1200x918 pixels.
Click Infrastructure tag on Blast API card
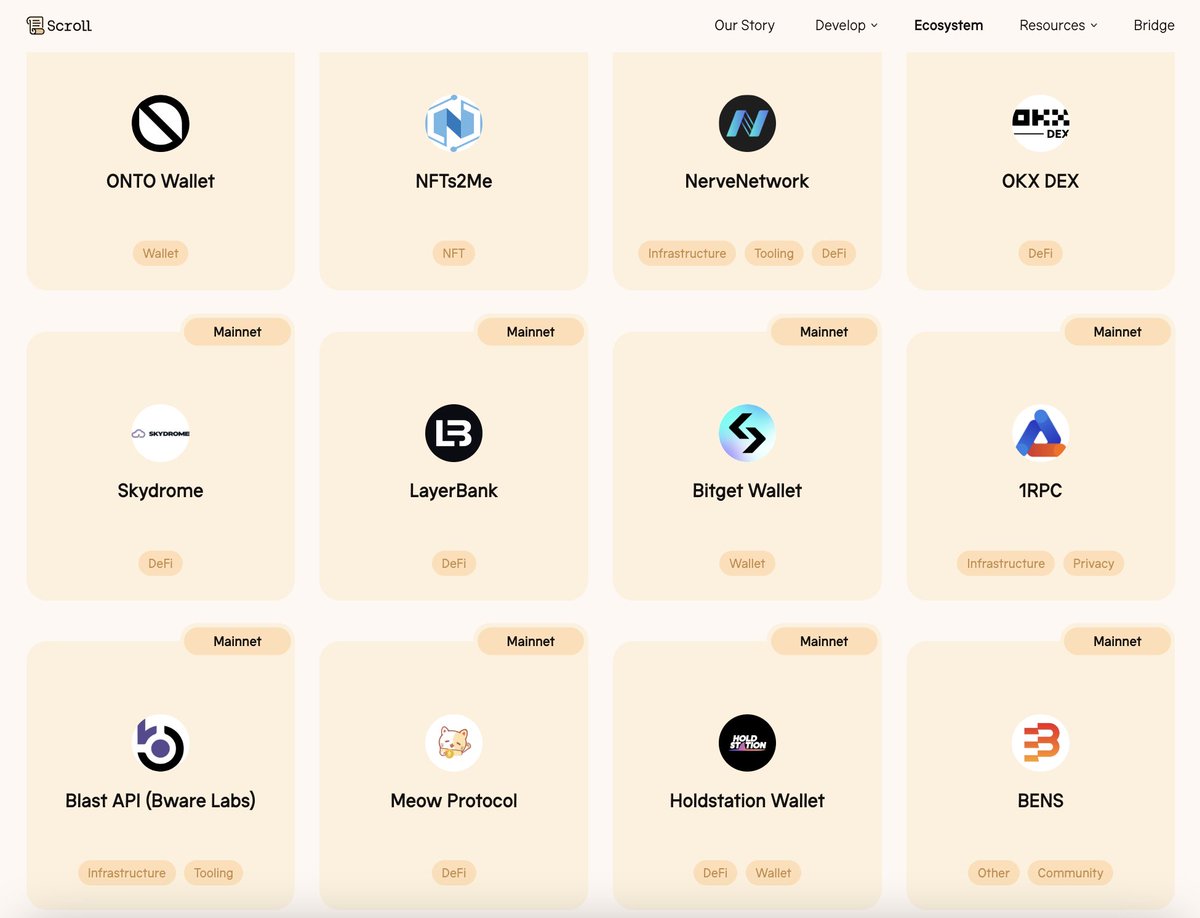[x=127, y=873]
